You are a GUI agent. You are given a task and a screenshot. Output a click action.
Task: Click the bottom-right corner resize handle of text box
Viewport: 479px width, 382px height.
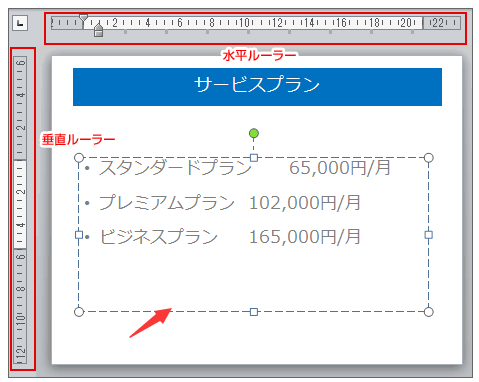coord(429,312)
